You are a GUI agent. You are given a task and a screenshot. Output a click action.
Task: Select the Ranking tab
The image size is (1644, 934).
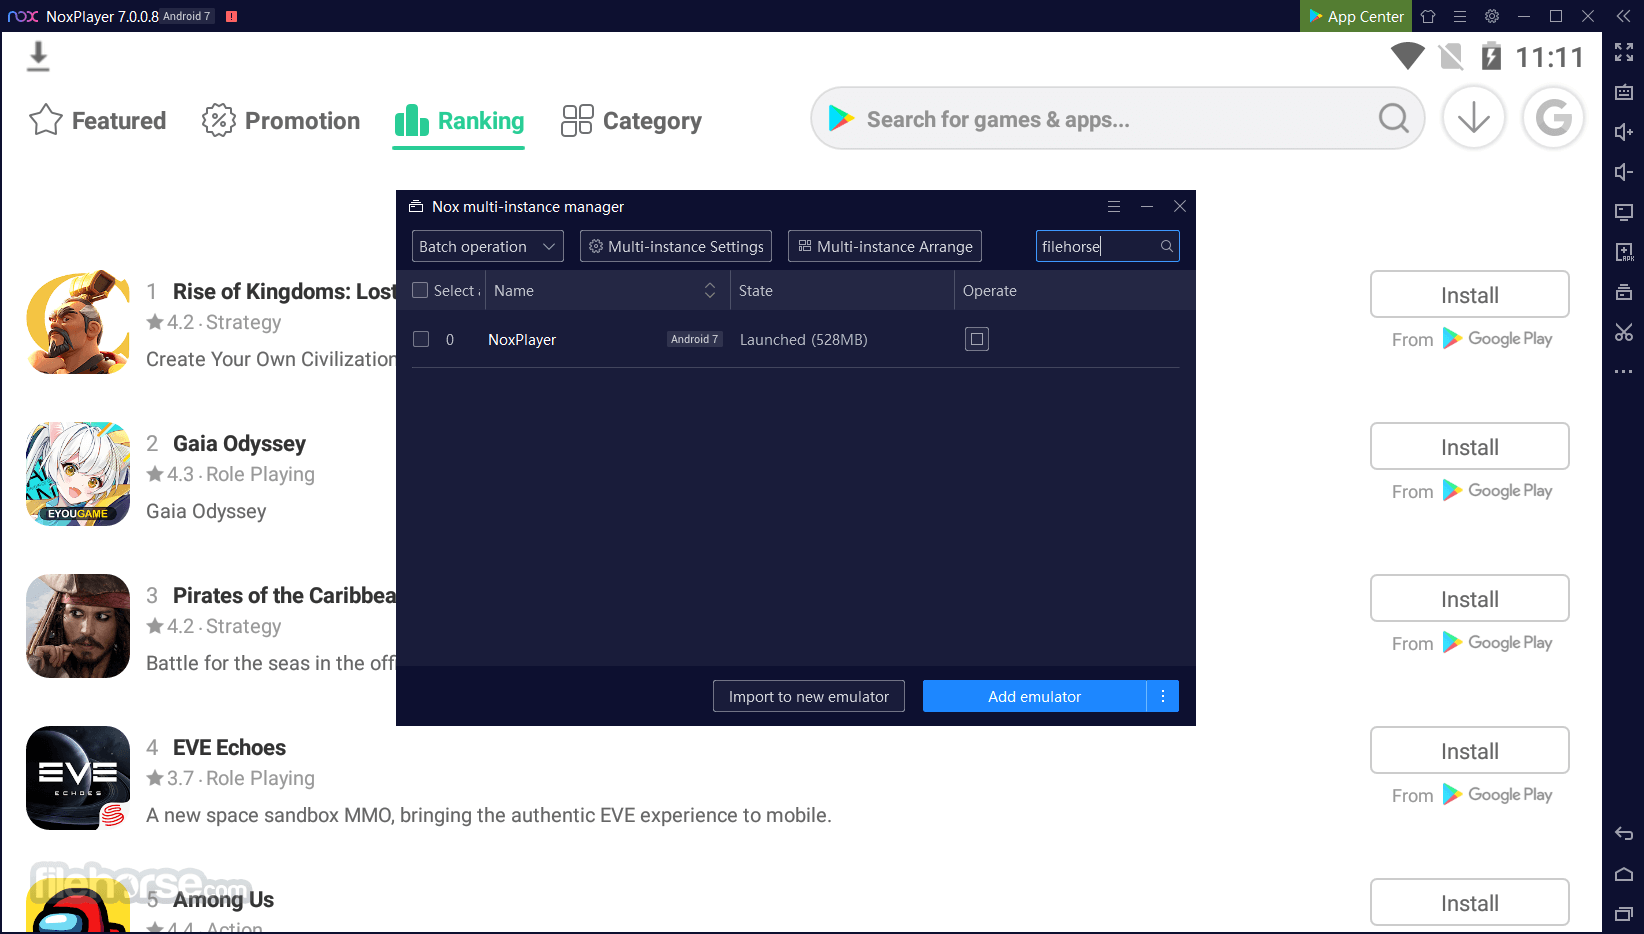coord(459,120)
